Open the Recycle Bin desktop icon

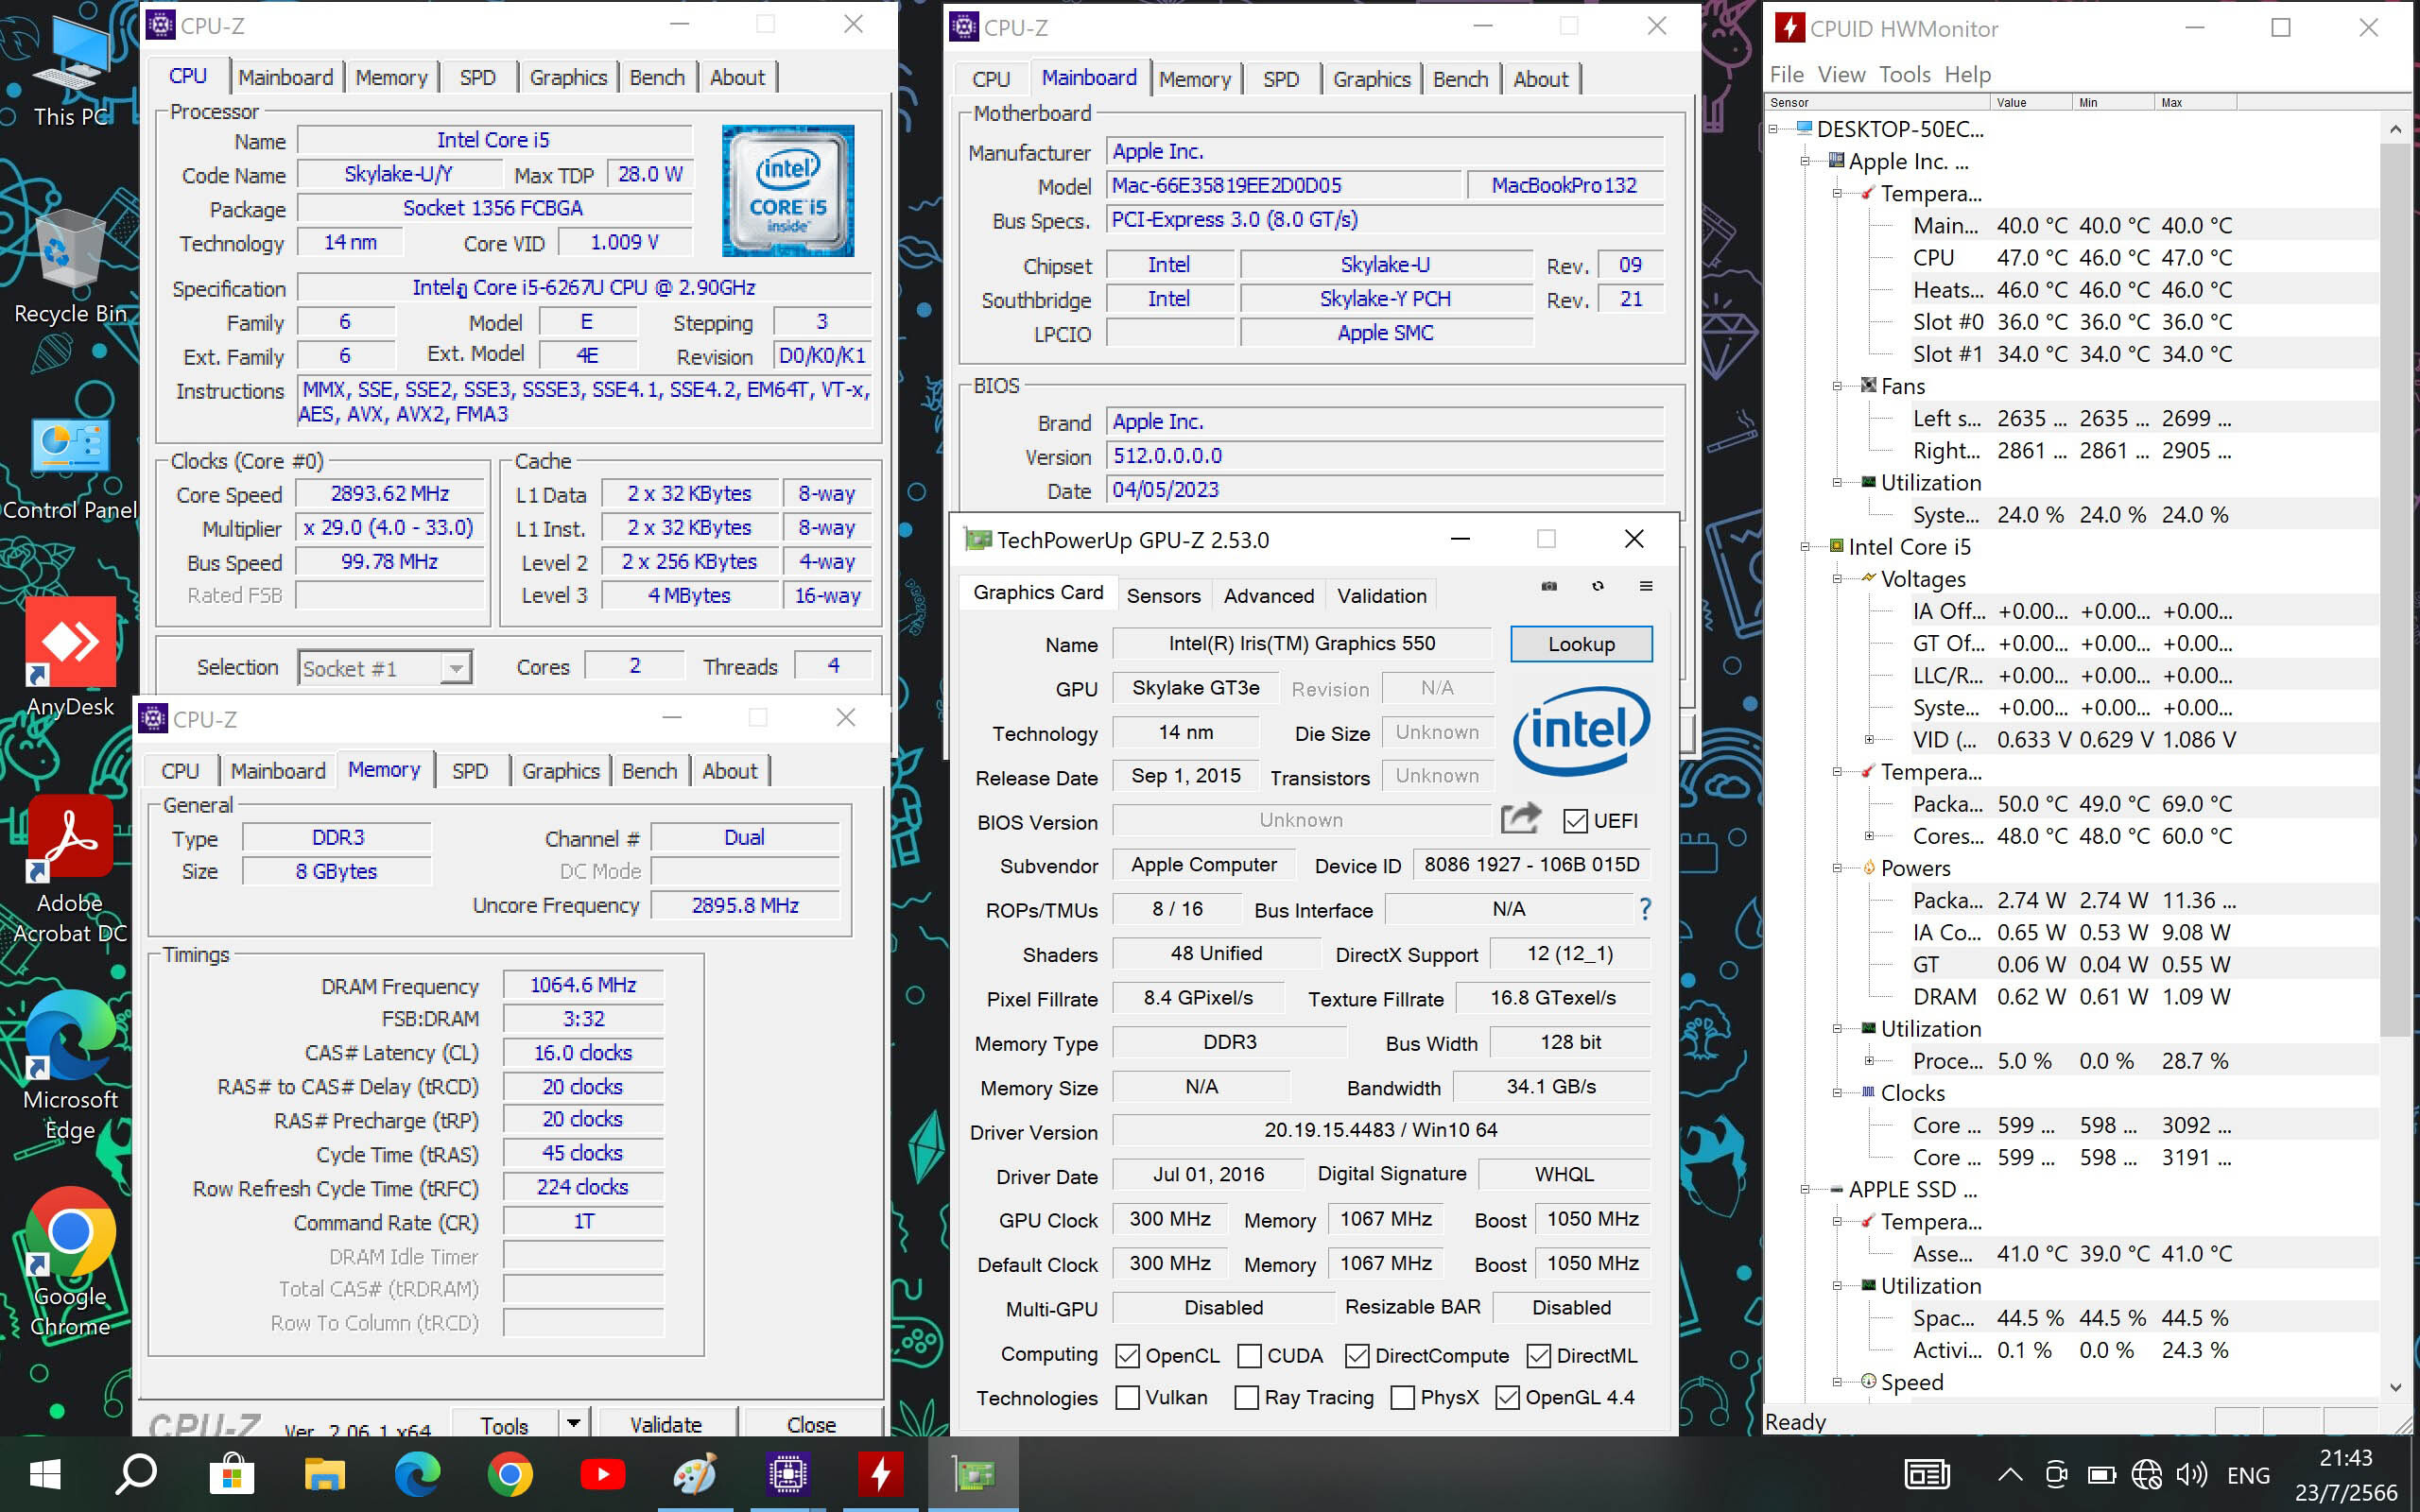click(x=70, y=265)
